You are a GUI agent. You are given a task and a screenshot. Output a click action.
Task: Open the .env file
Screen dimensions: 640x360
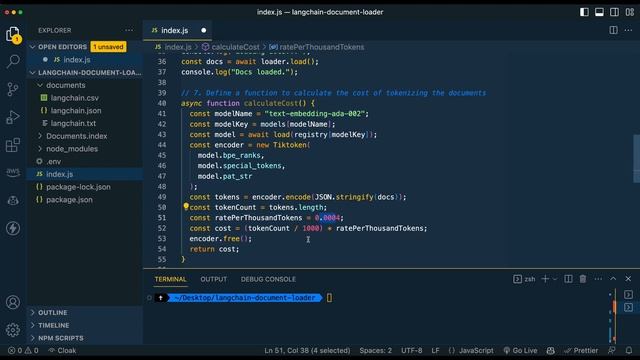[x=53, y=162]
